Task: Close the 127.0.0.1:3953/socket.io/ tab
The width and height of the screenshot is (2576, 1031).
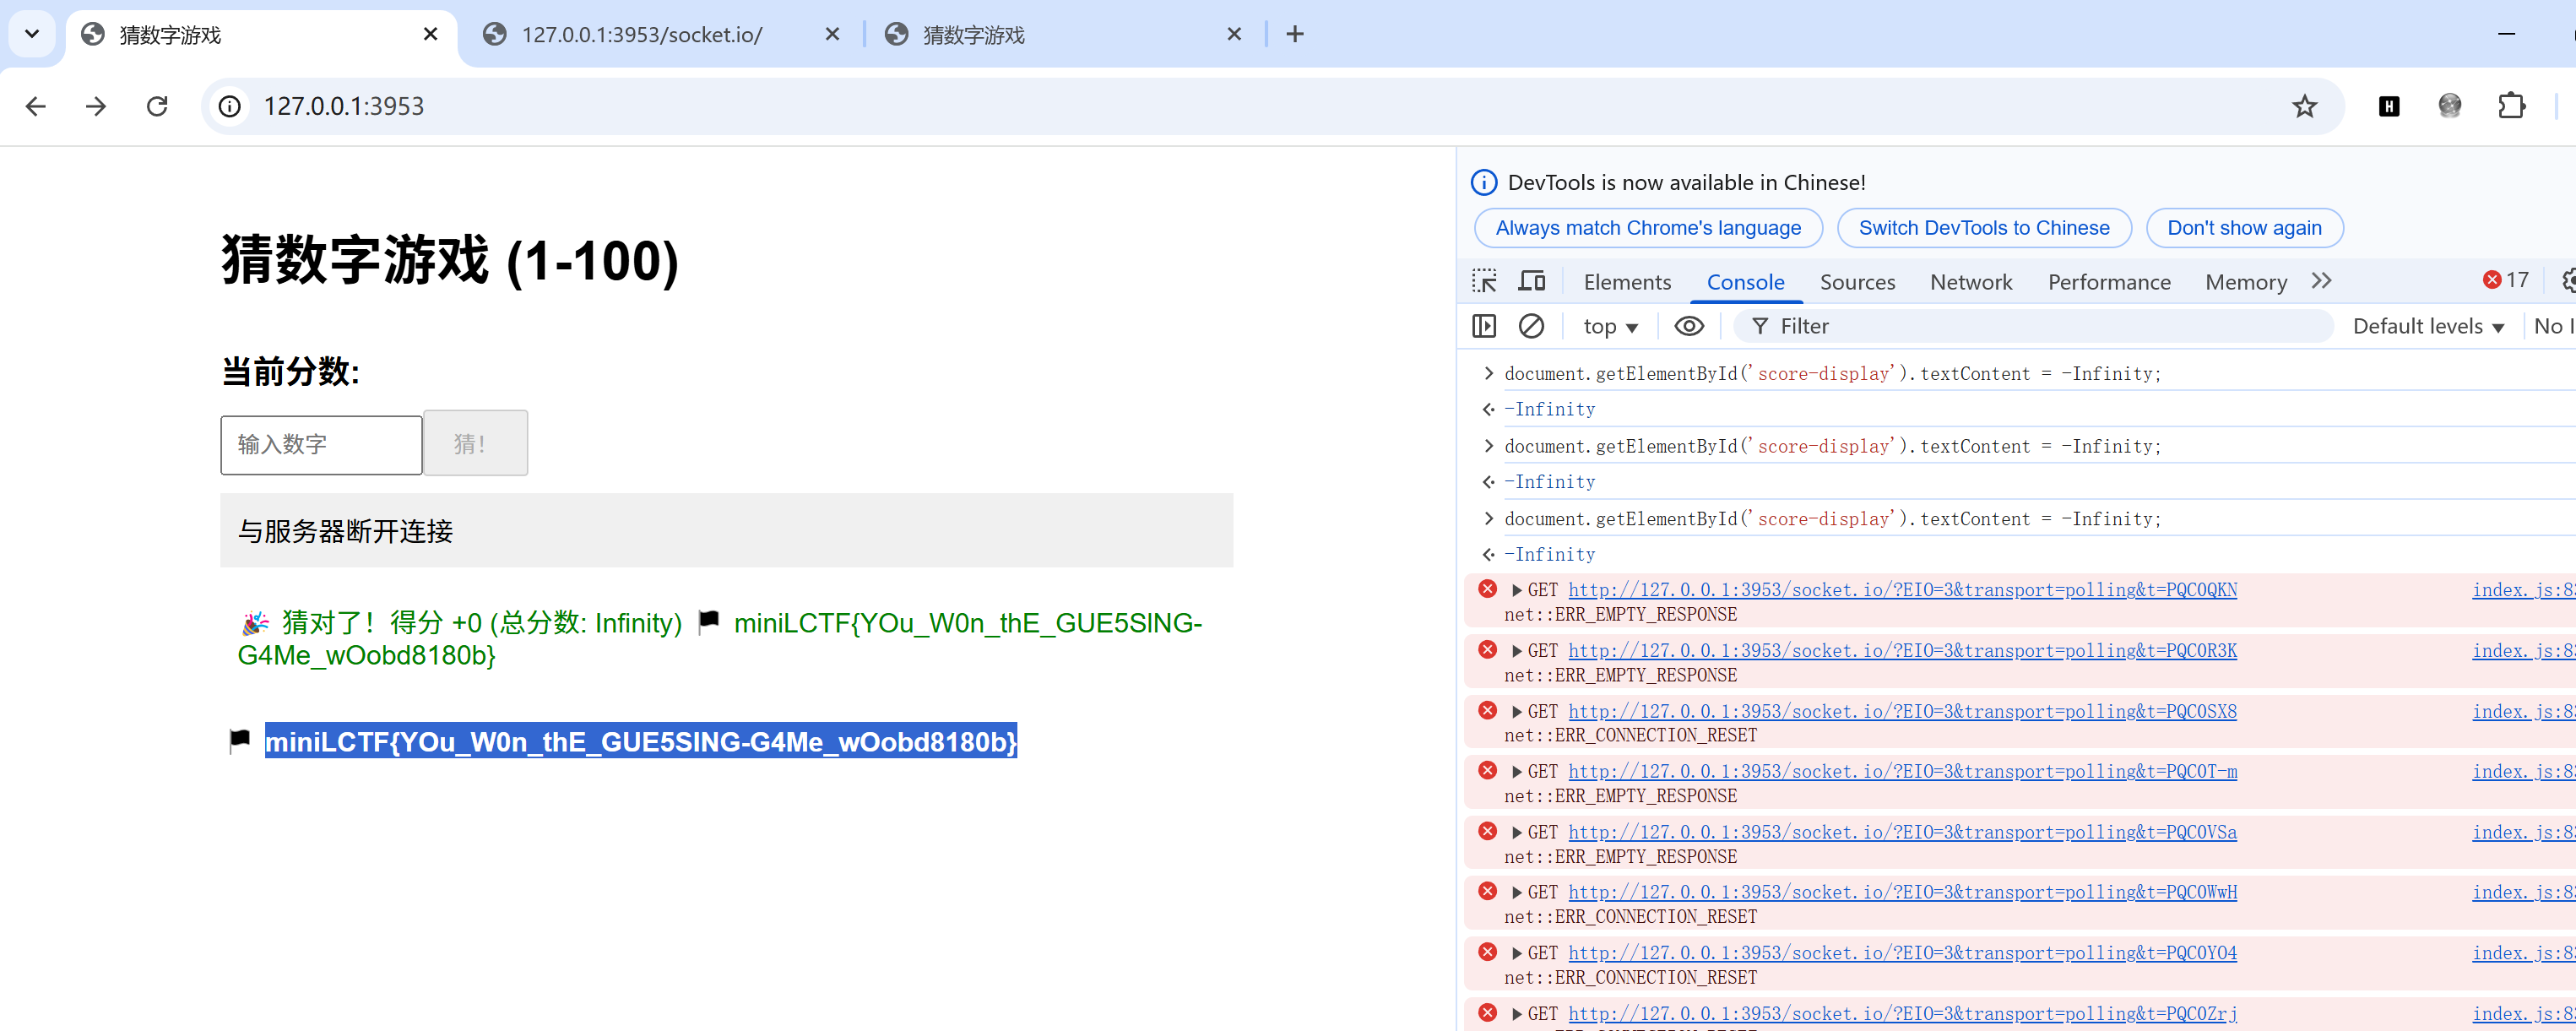Action: click(x=832, y=34)
